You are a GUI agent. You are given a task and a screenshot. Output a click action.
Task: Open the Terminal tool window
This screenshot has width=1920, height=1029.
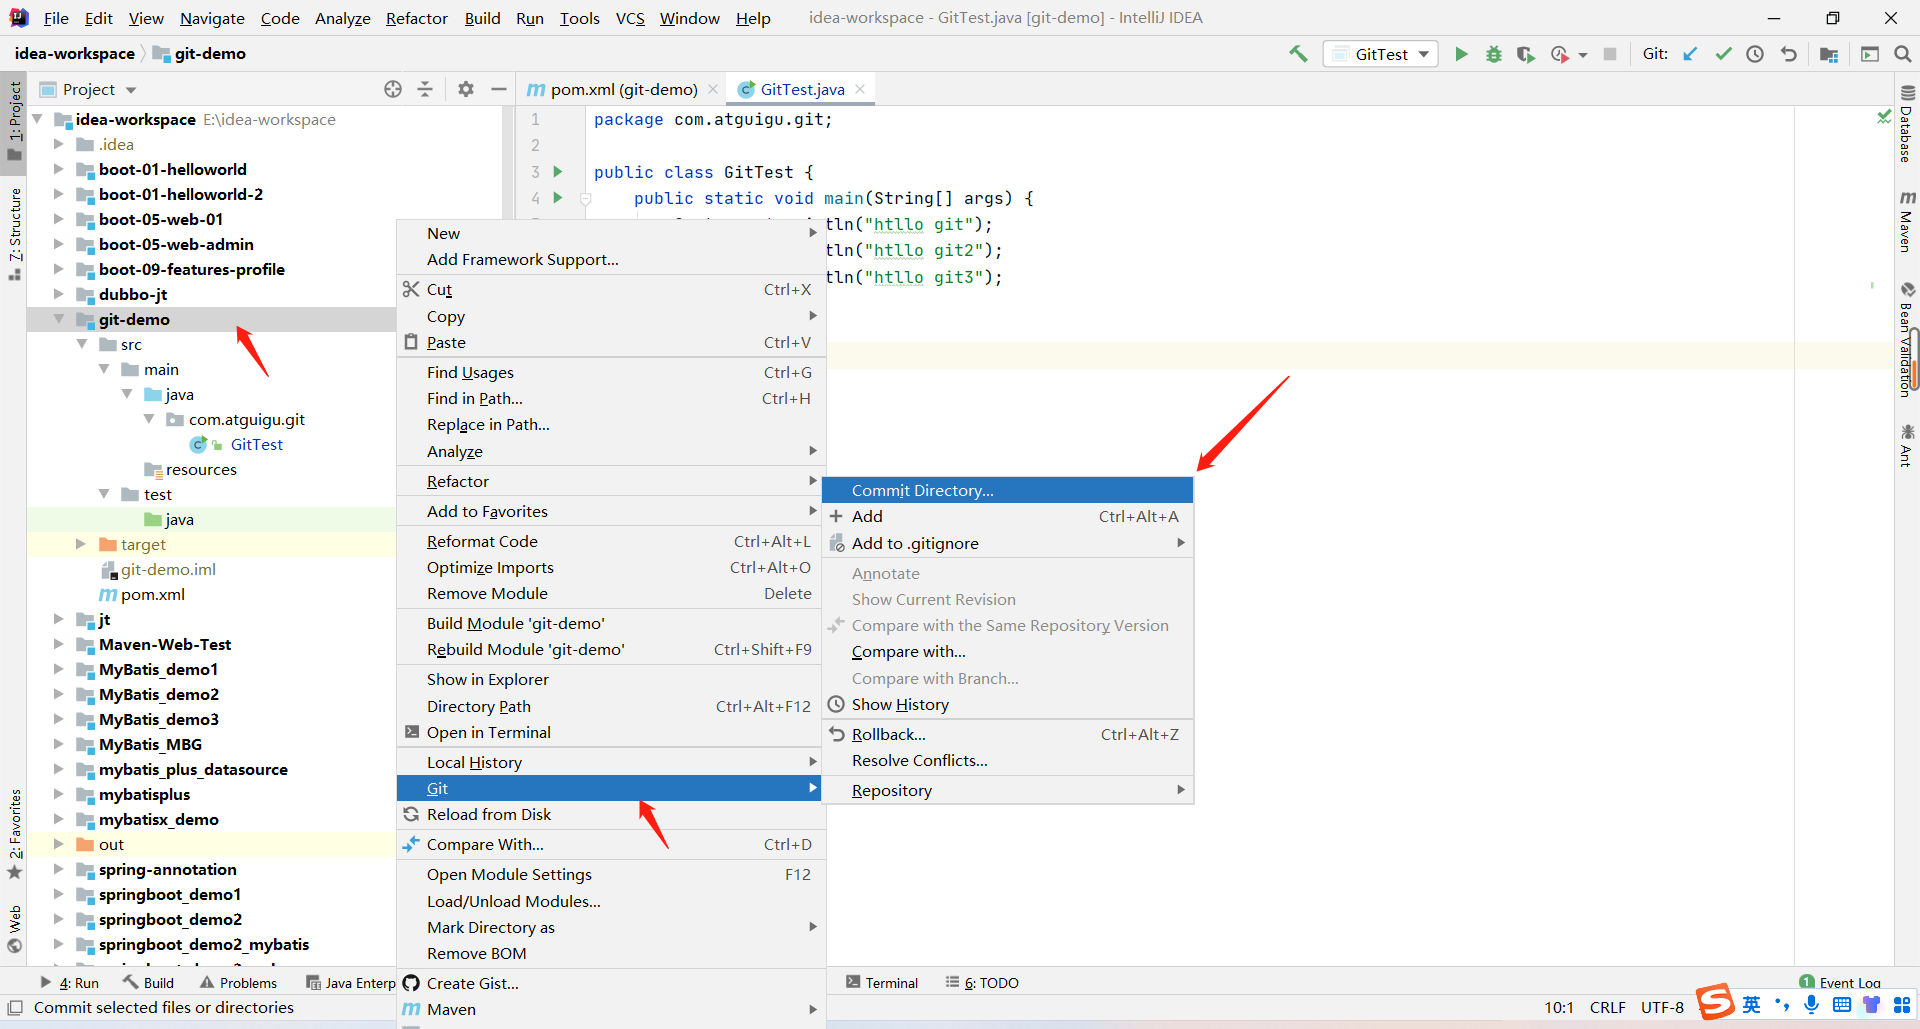click(882, 983)
